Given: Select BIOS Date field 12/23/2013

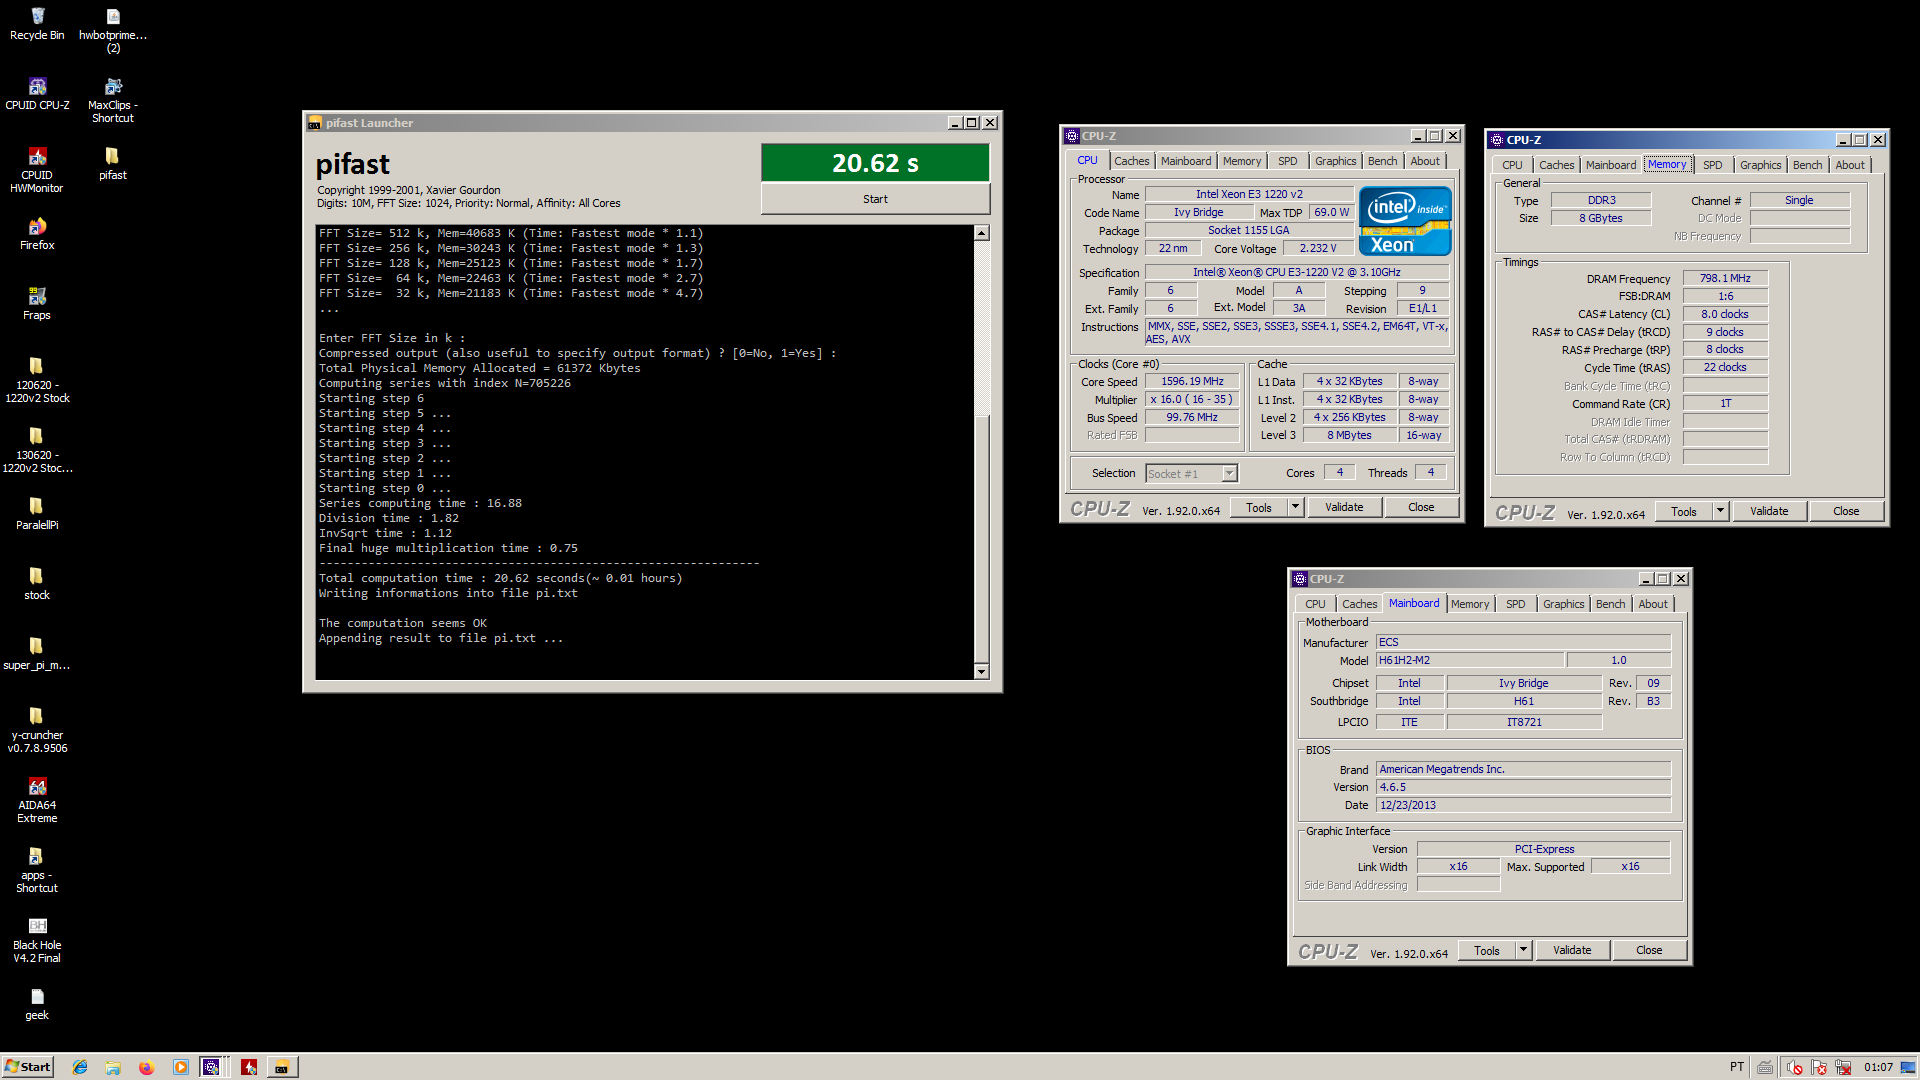Looking at the screenshot, I should point(1523,805).
